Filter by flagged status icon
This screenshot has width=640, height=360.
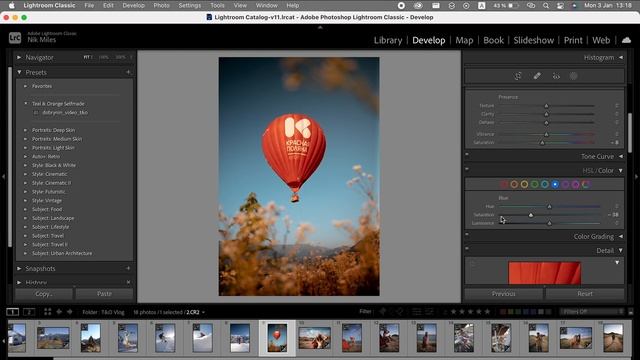(x=382, y=311)
